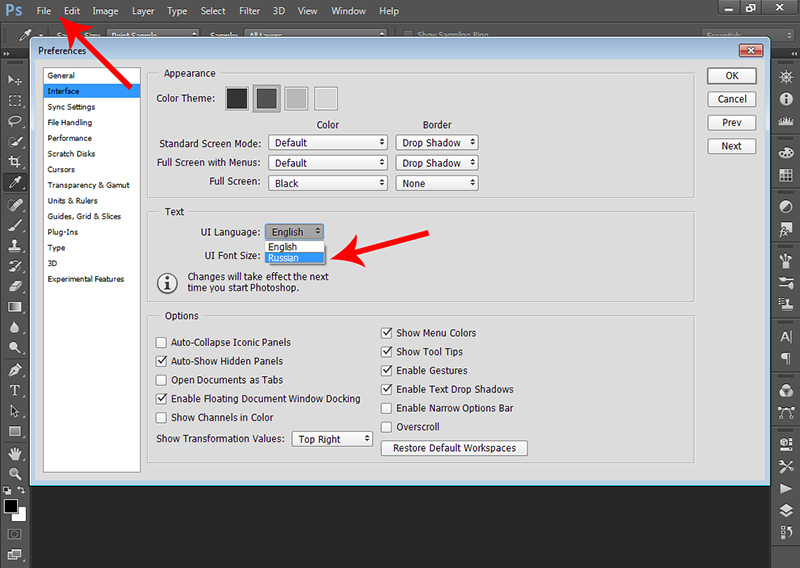The height and width of the screenshot is (568, 800).
Task: Switch to the Performance preferences category
Action: pos(69,138)
